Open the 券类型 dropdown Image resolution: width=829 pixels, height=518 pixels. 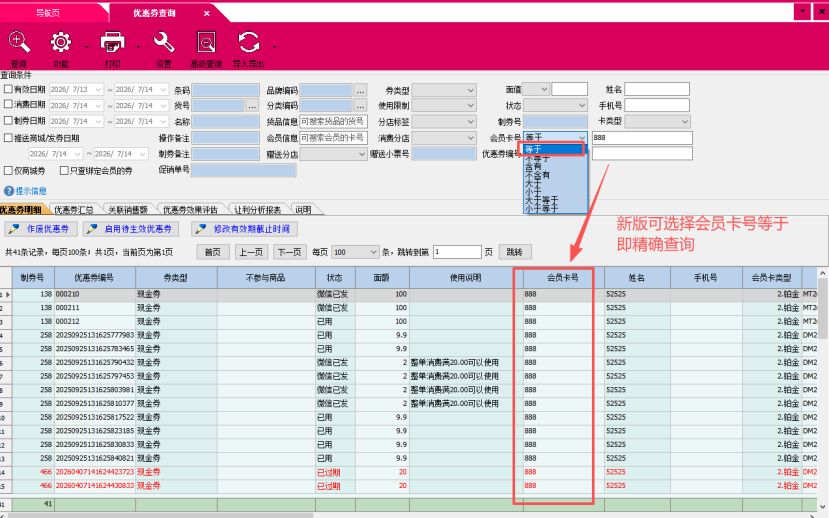click(x=444, y=90)
